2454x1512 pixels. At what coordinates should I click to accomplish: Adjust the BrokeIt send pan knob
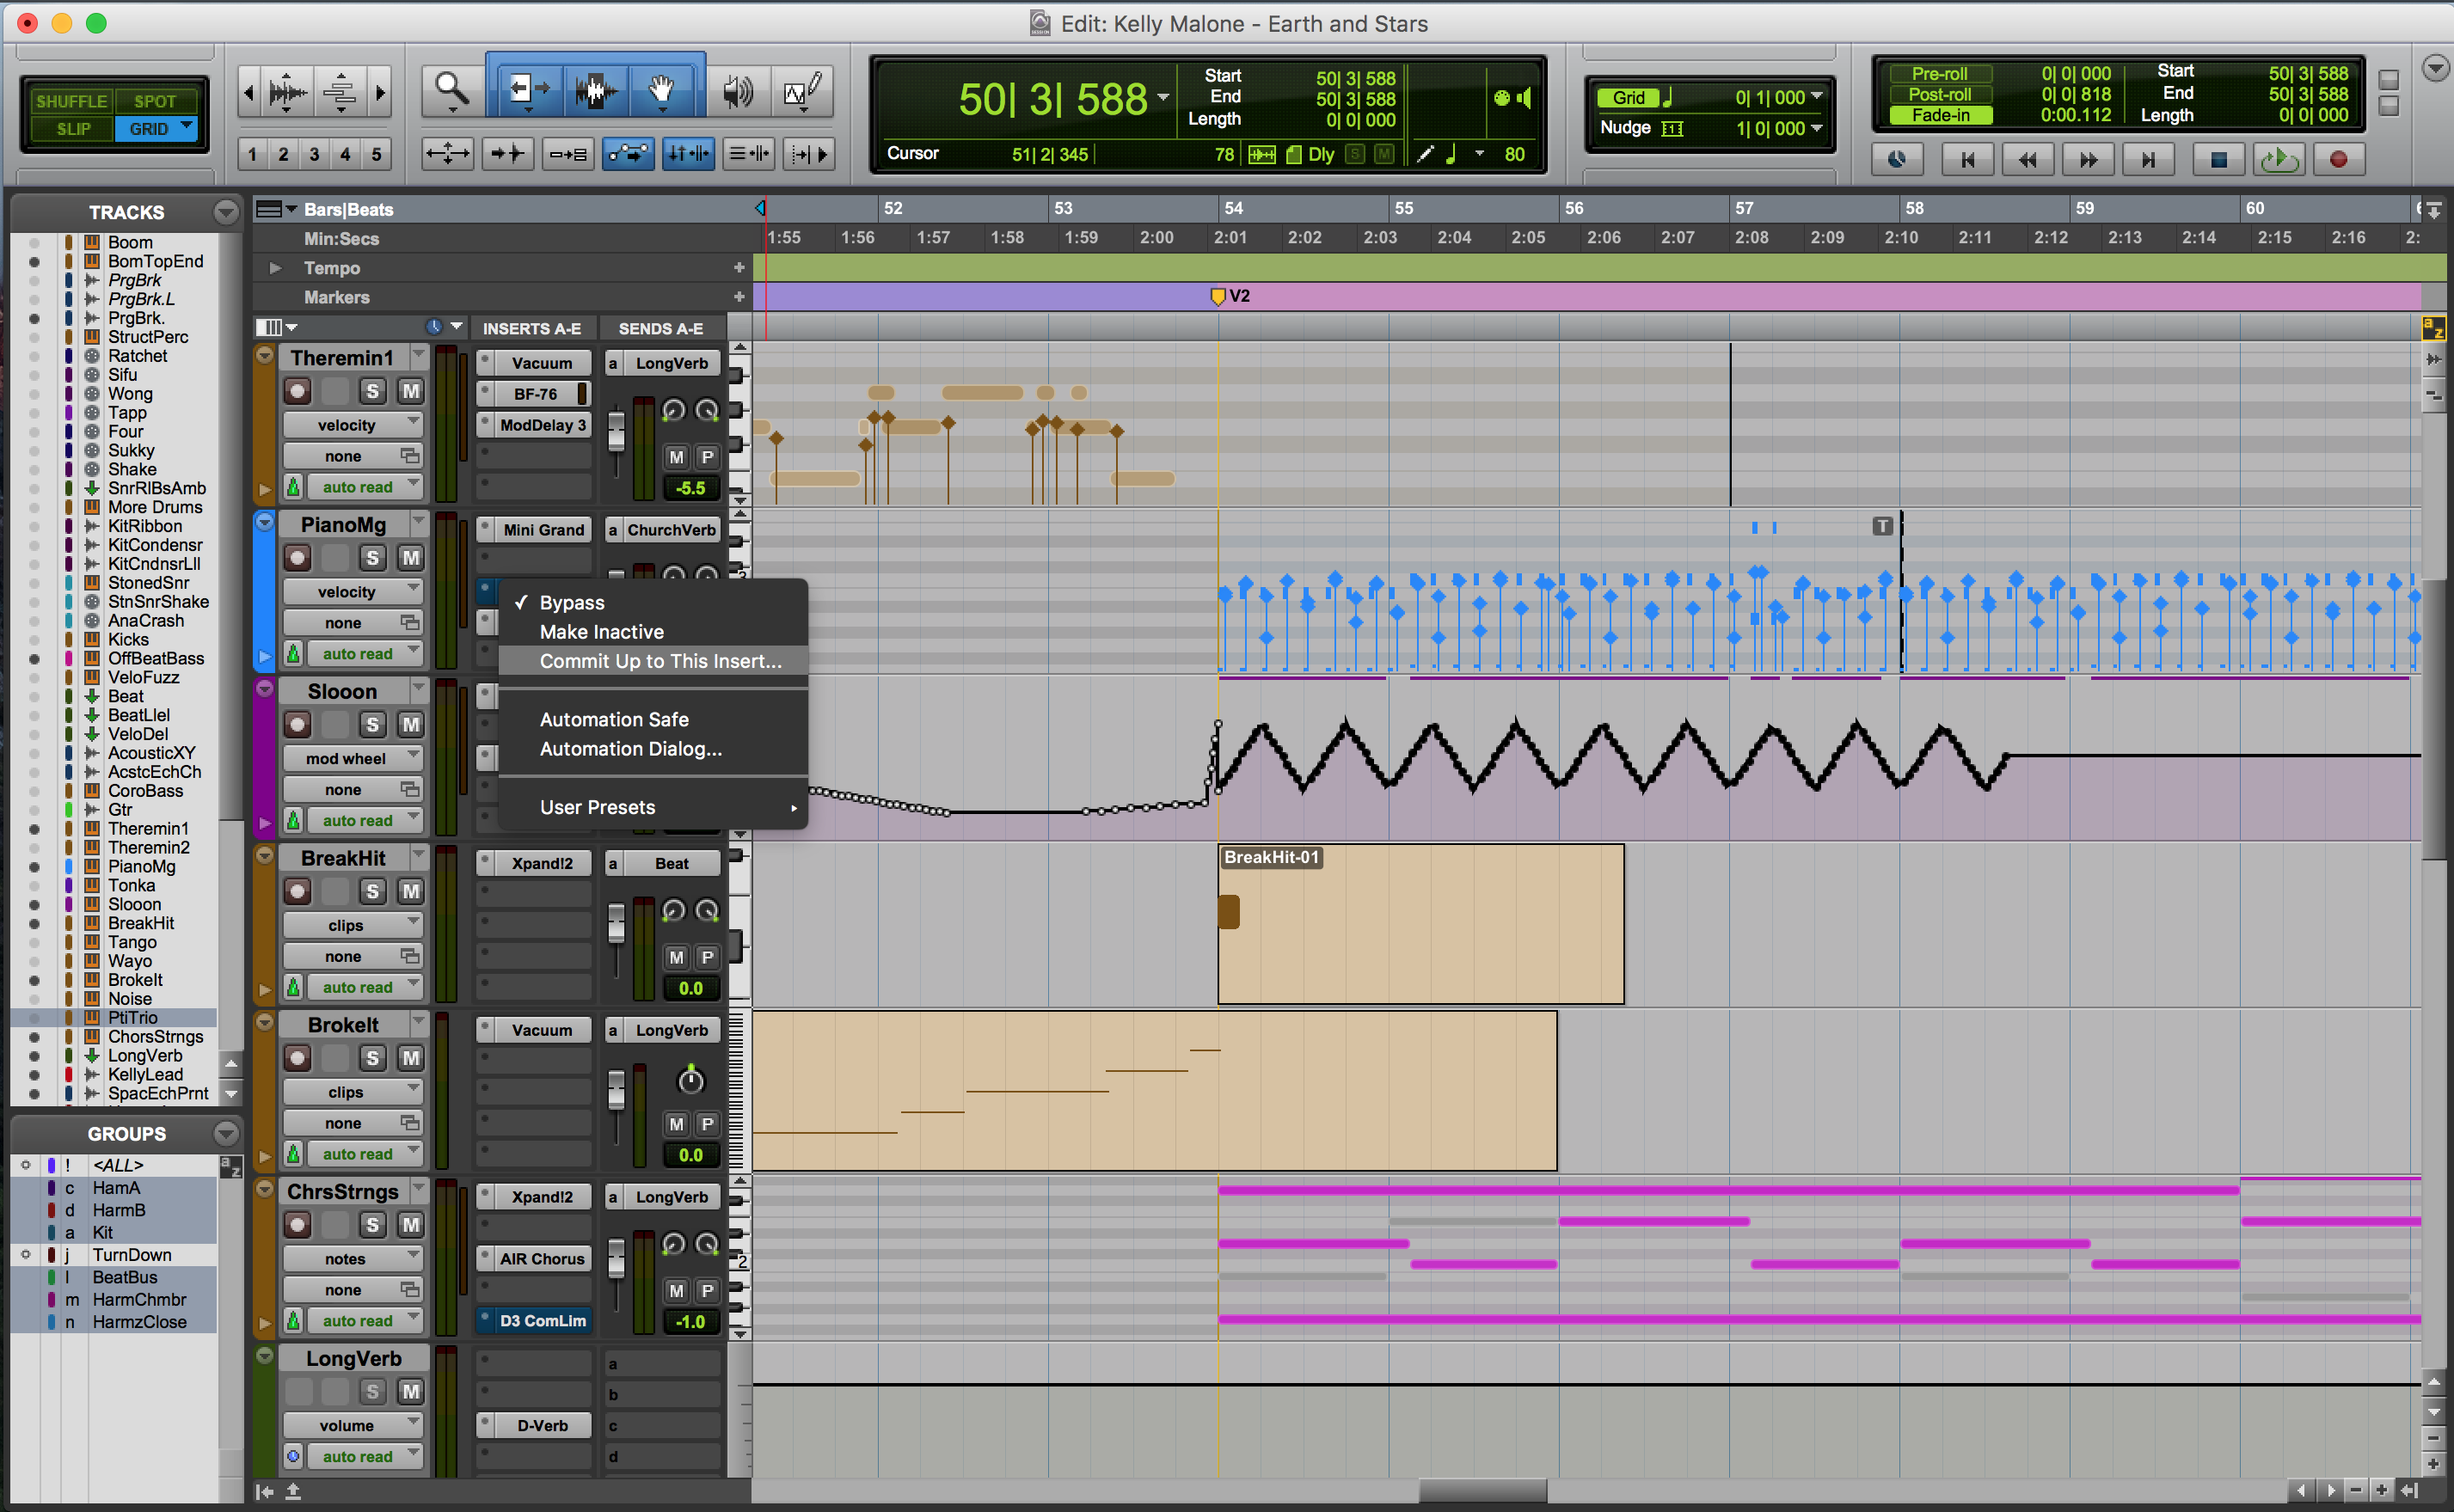(x=690, y=1080)
